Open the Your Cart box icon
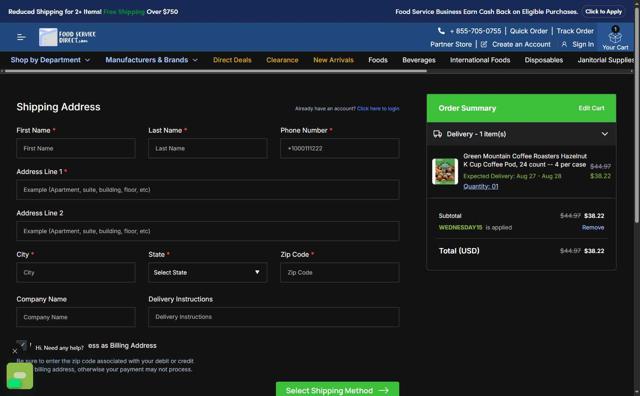 [615, 37]
